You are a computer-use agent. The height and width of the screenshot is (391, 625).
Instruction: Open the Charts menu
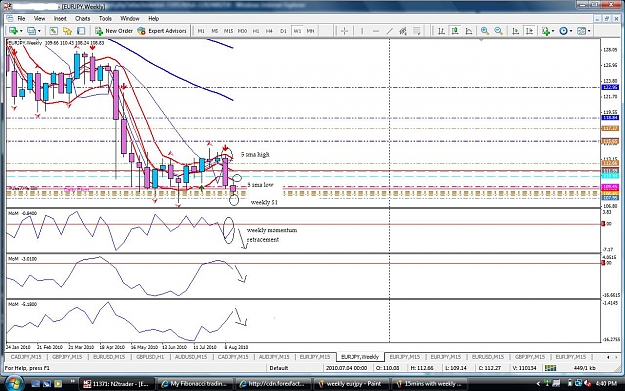83,18
